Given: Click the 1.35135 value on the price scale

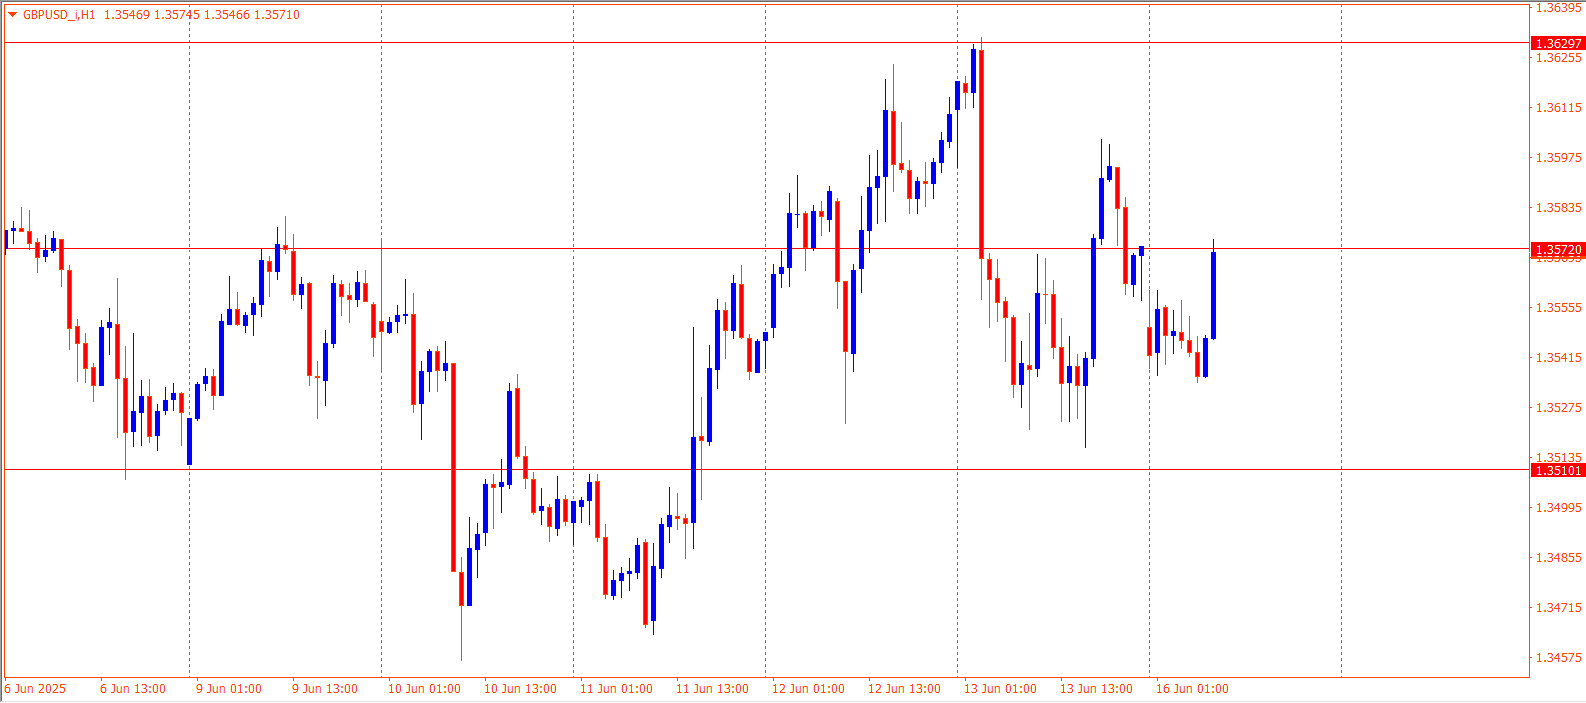Looking at the screenshot, I should [x=1558, y=458].
